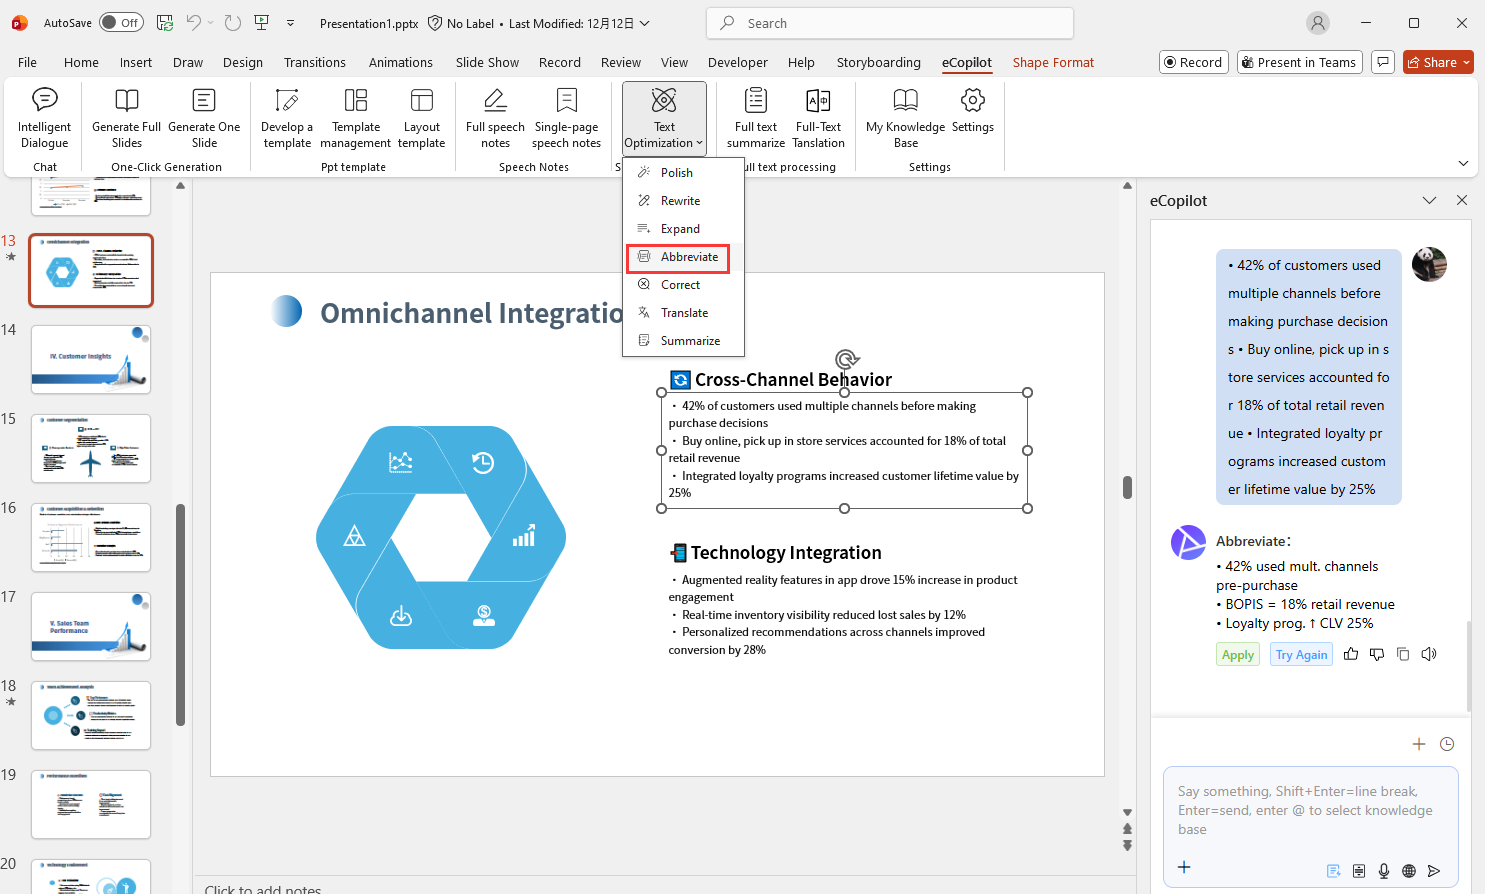The height and width of the screenshot is (894, 1485).
Task: Click the microphone voice input icon
Action: click(1384, 871)
